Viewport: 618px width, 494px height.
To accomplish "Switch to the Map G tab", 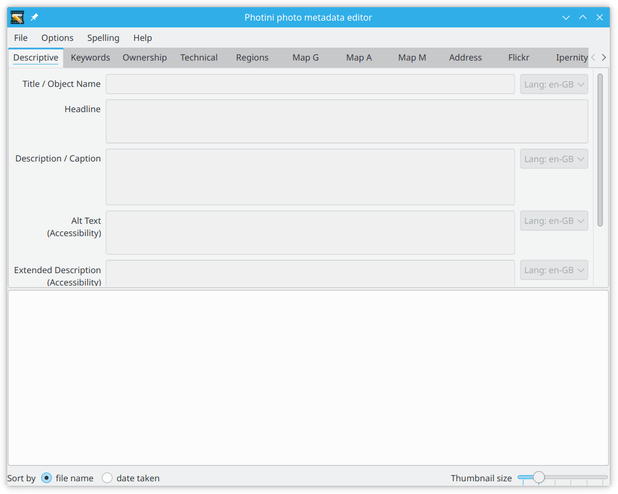I will pos(305,58).
